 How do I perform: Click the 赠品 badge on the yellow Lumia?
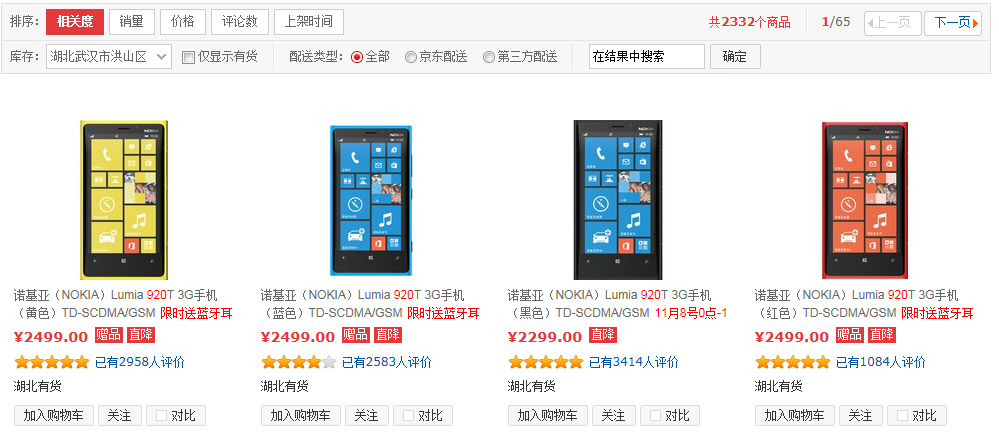[x=109, y=335]
